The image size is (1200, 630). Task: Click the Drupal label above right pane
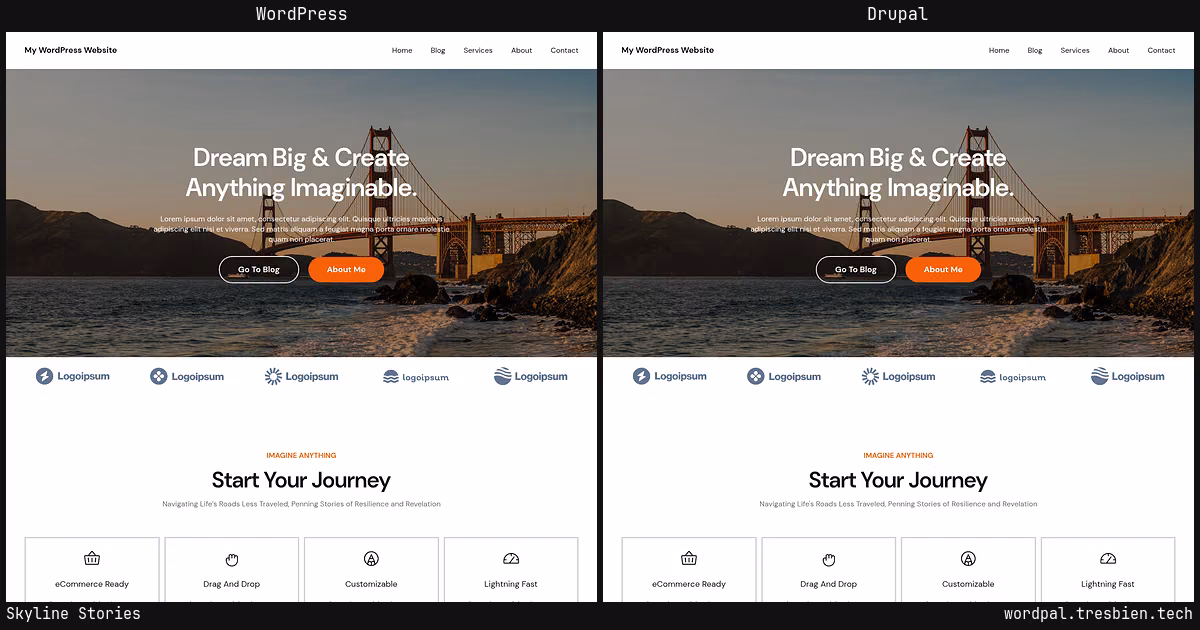[x=898, y=14]
